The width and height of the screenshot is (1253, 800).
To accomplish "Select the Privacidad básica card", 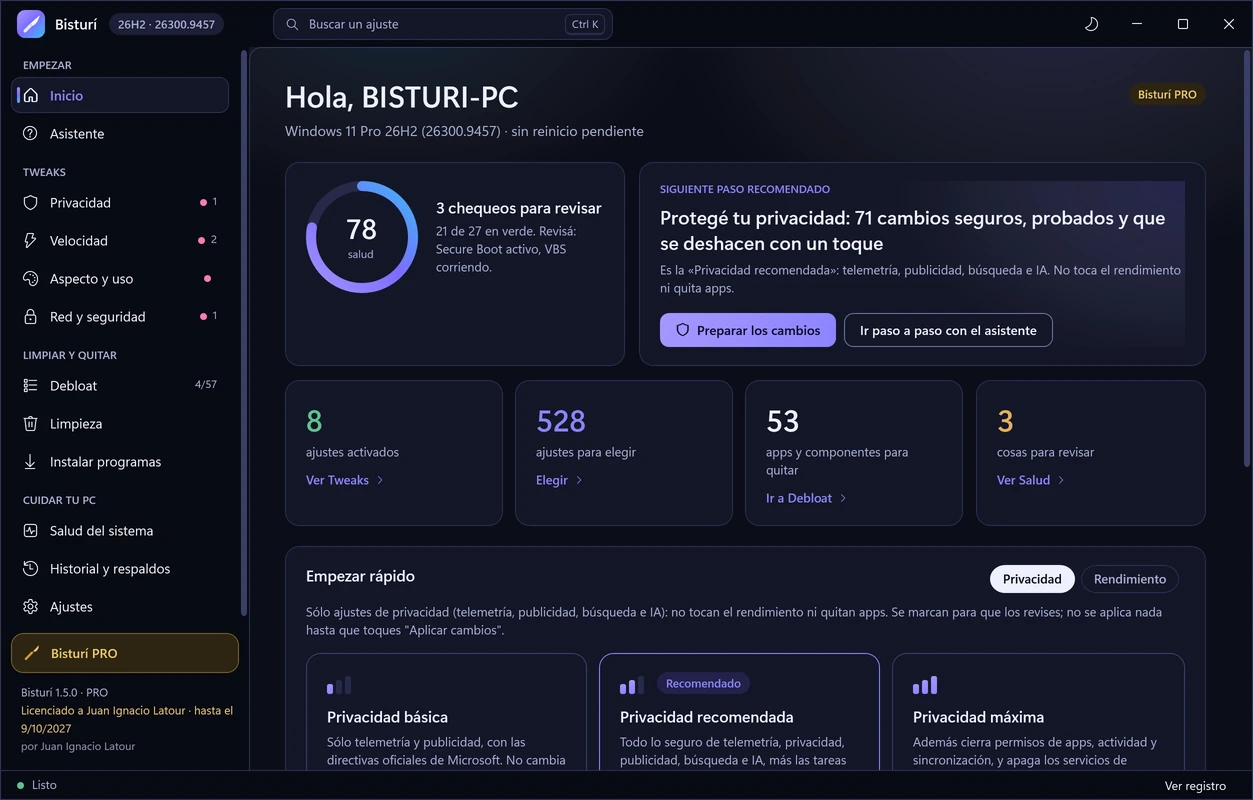I will (x=446, y=712).
